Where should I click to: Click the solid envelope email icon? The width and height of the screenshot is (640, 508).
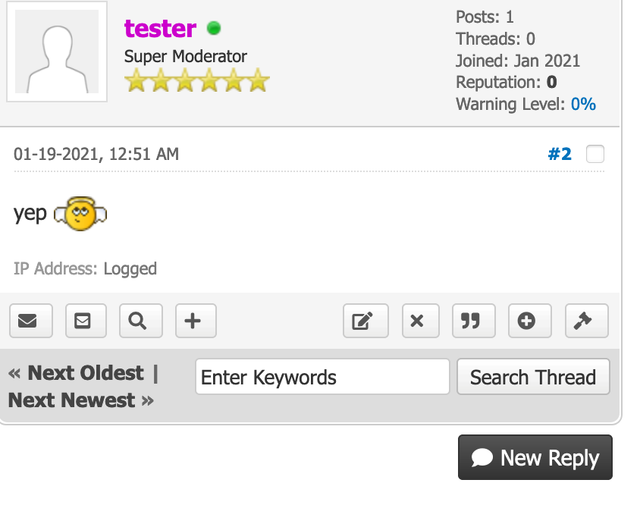point(30,321)
